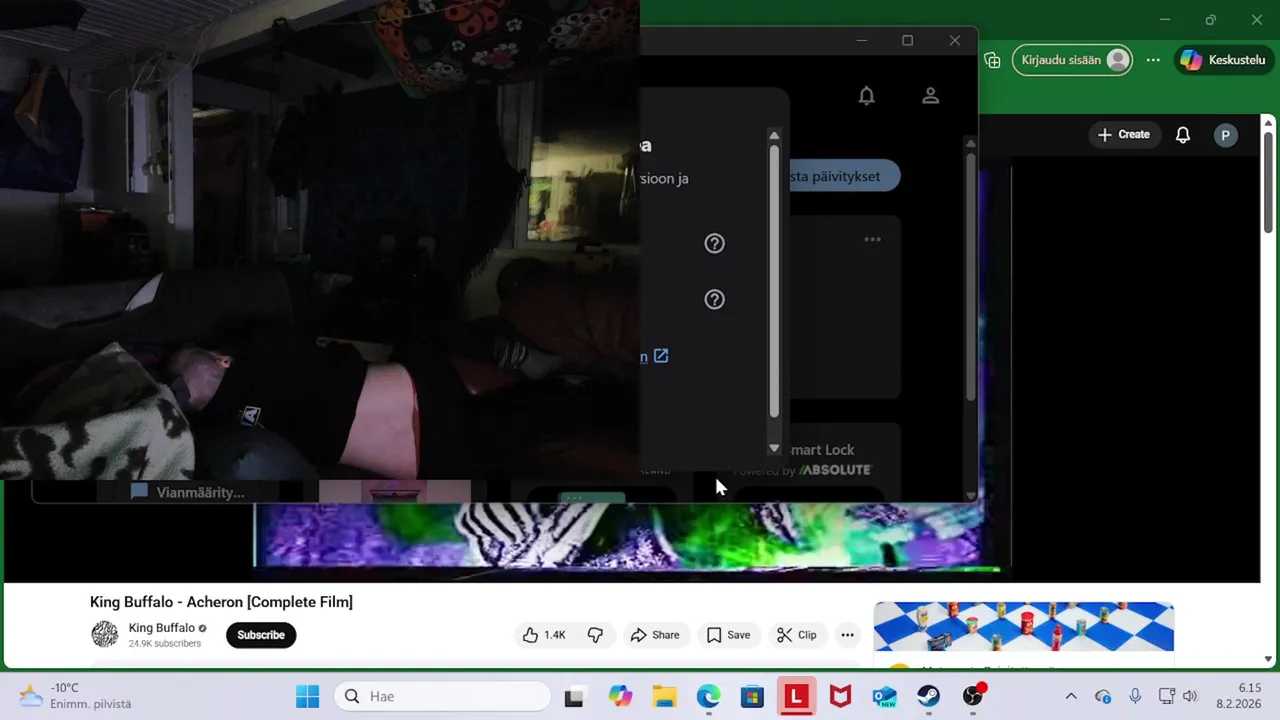Open YouTube notifications bell
Viewport: 1280px width, 720px height.
tap(1183, 135)
